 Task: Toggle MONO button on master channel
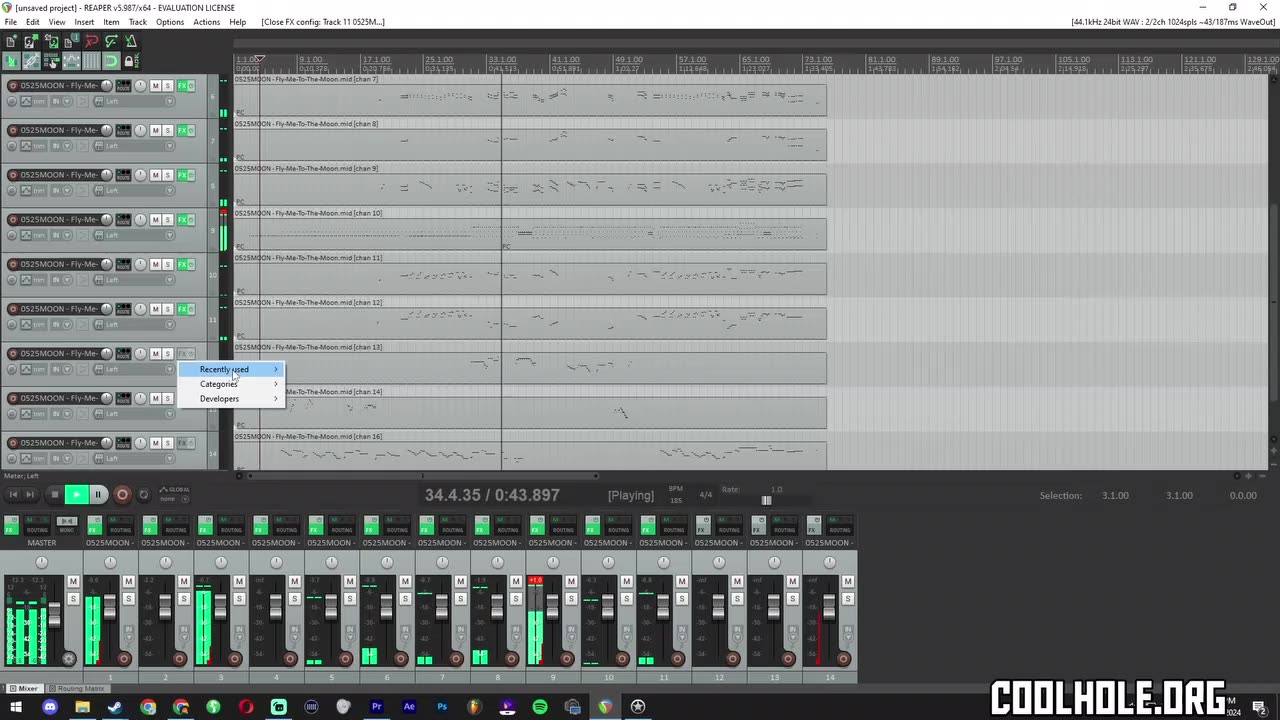(x=67, y=525)
